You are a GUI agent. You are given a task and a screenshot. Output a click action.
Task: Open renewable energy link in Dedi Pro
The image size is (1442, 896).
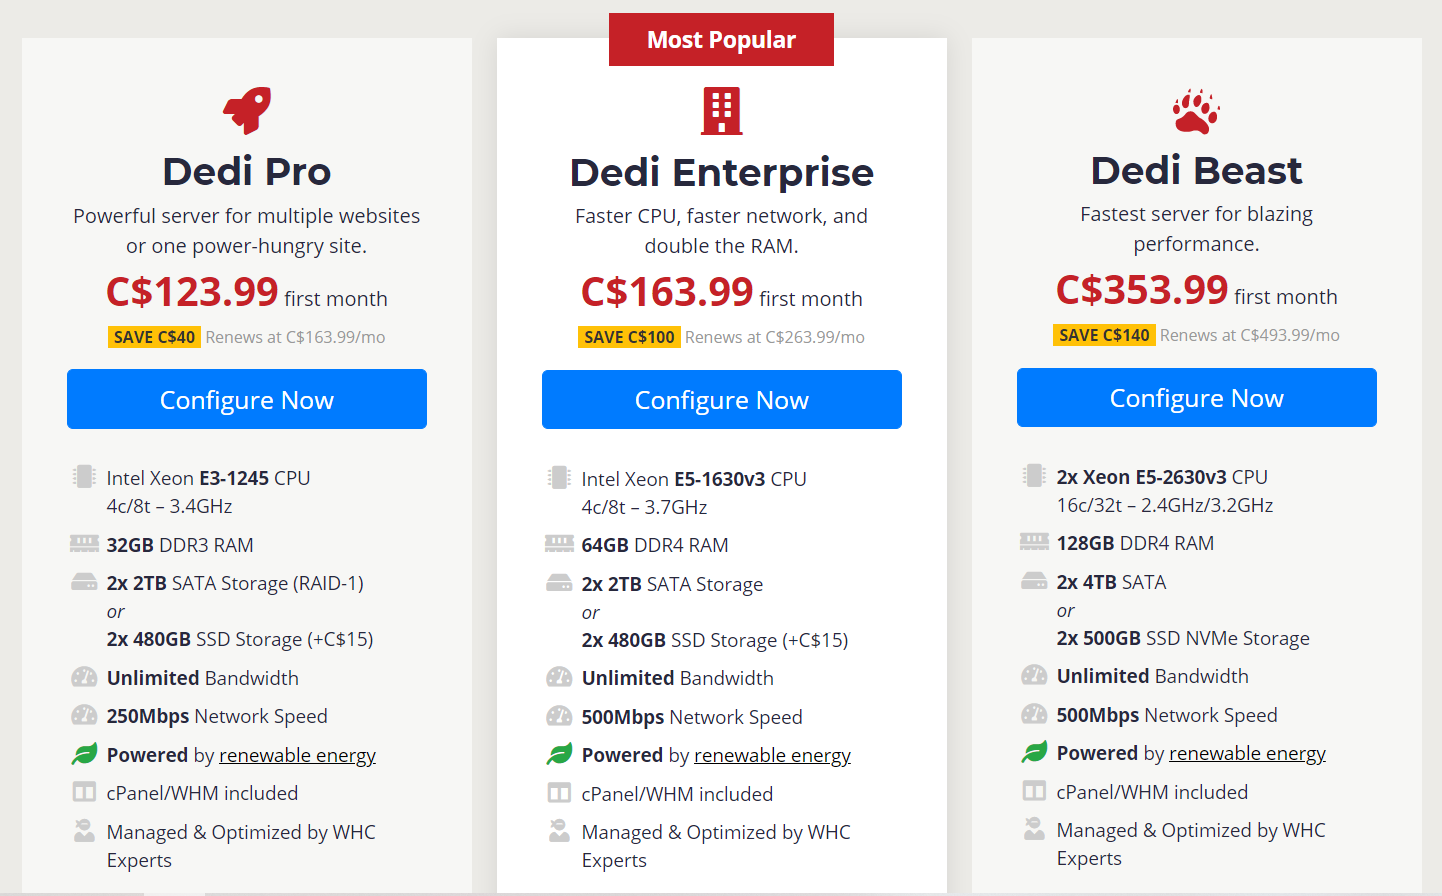point(297,755)
